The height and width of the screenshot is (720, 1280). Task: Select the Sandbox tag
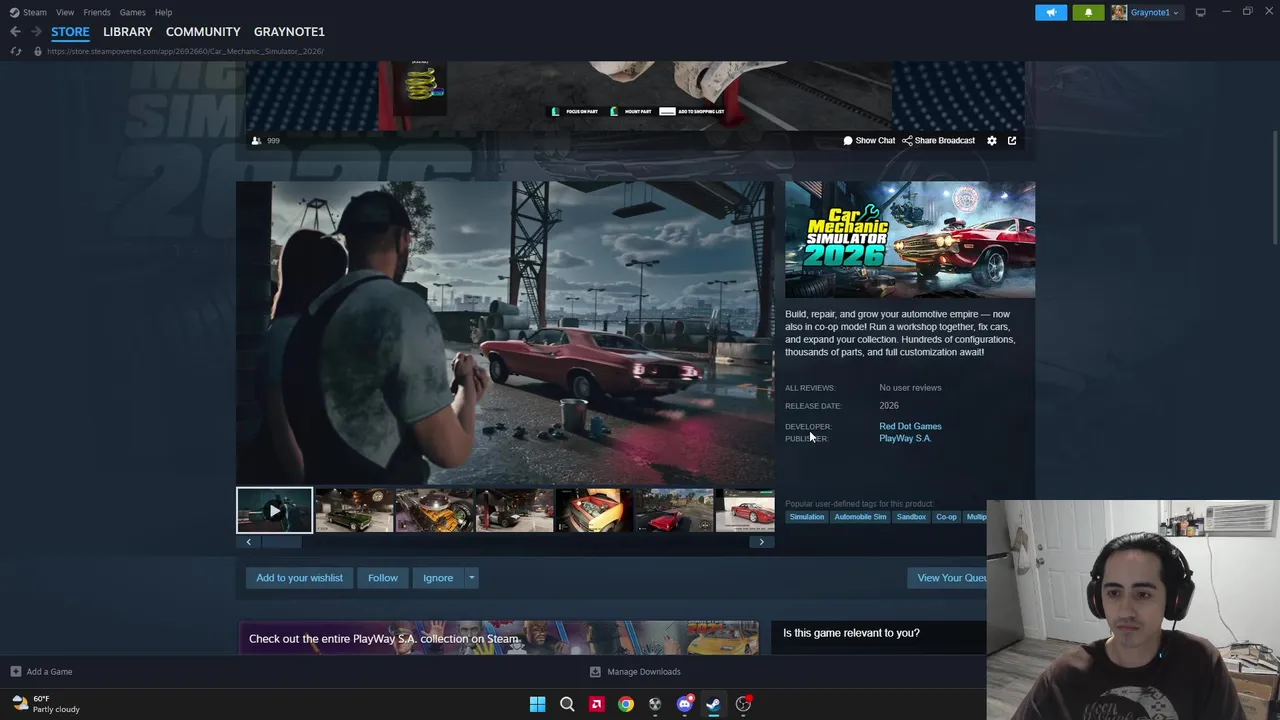[911, 517]
